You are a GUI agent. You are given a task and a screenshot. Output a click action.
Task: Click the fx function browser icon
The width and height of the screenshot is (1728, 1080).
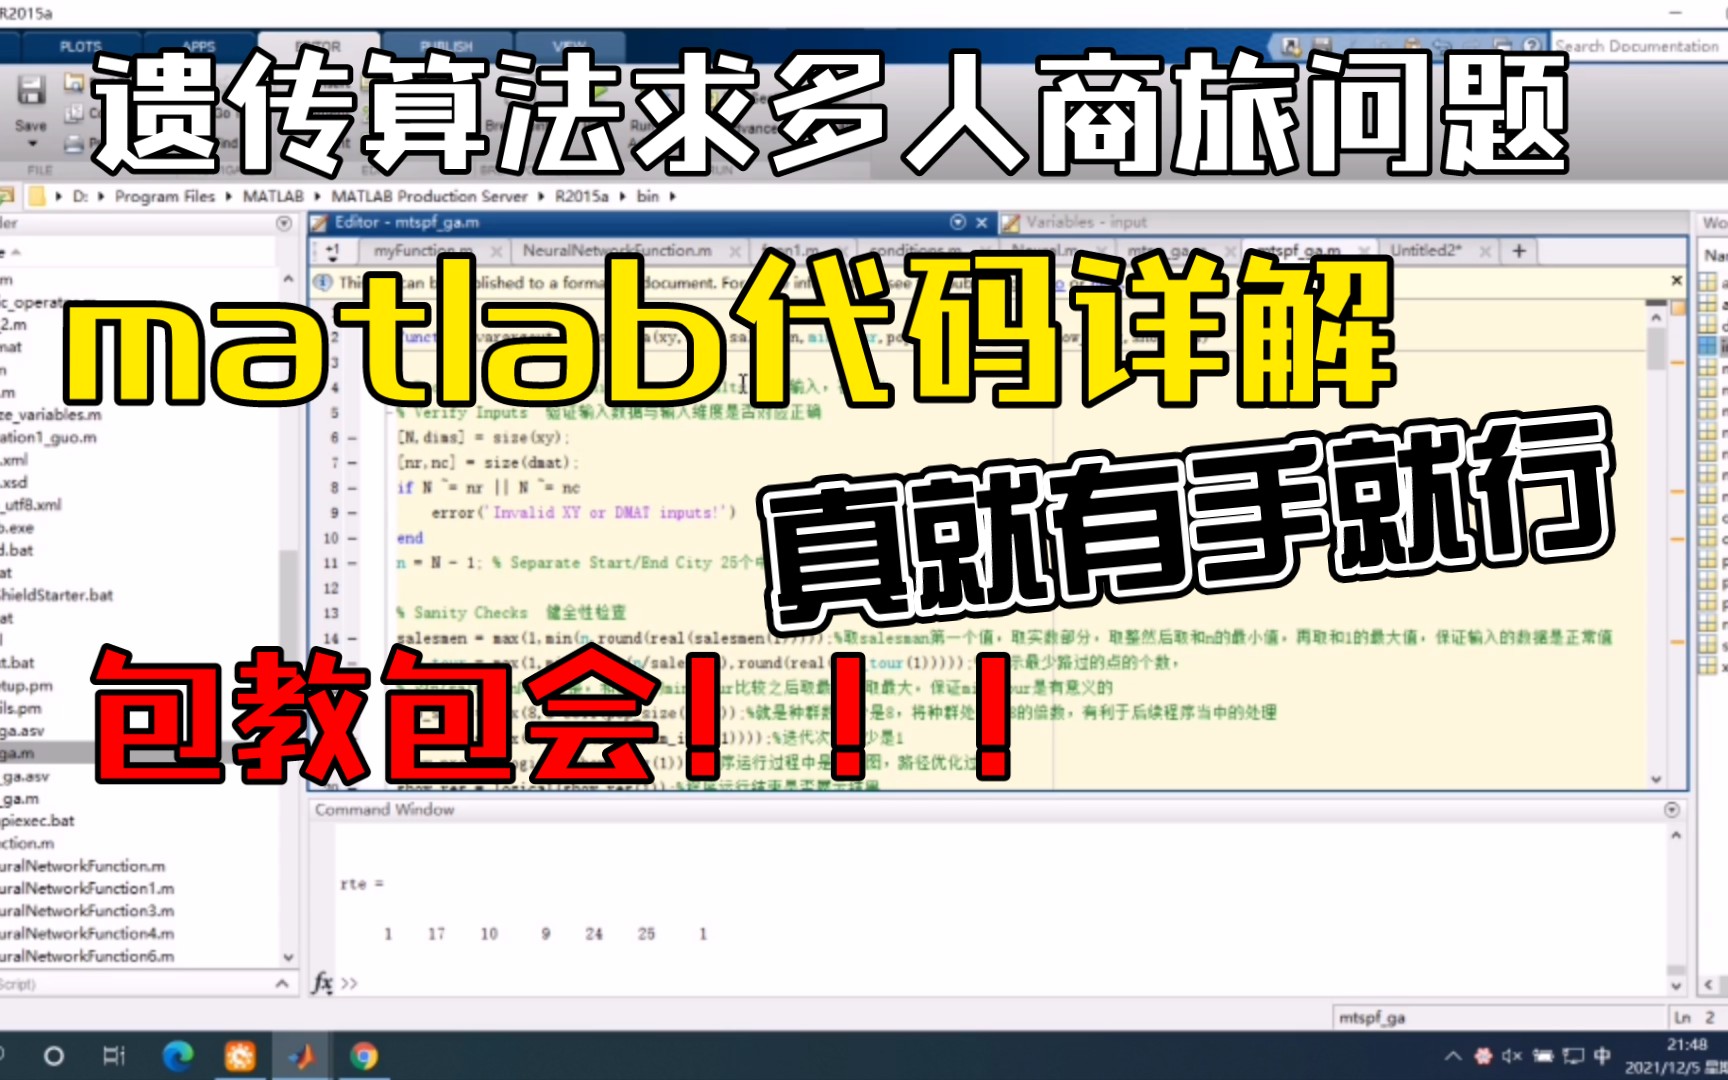(322, 983)
